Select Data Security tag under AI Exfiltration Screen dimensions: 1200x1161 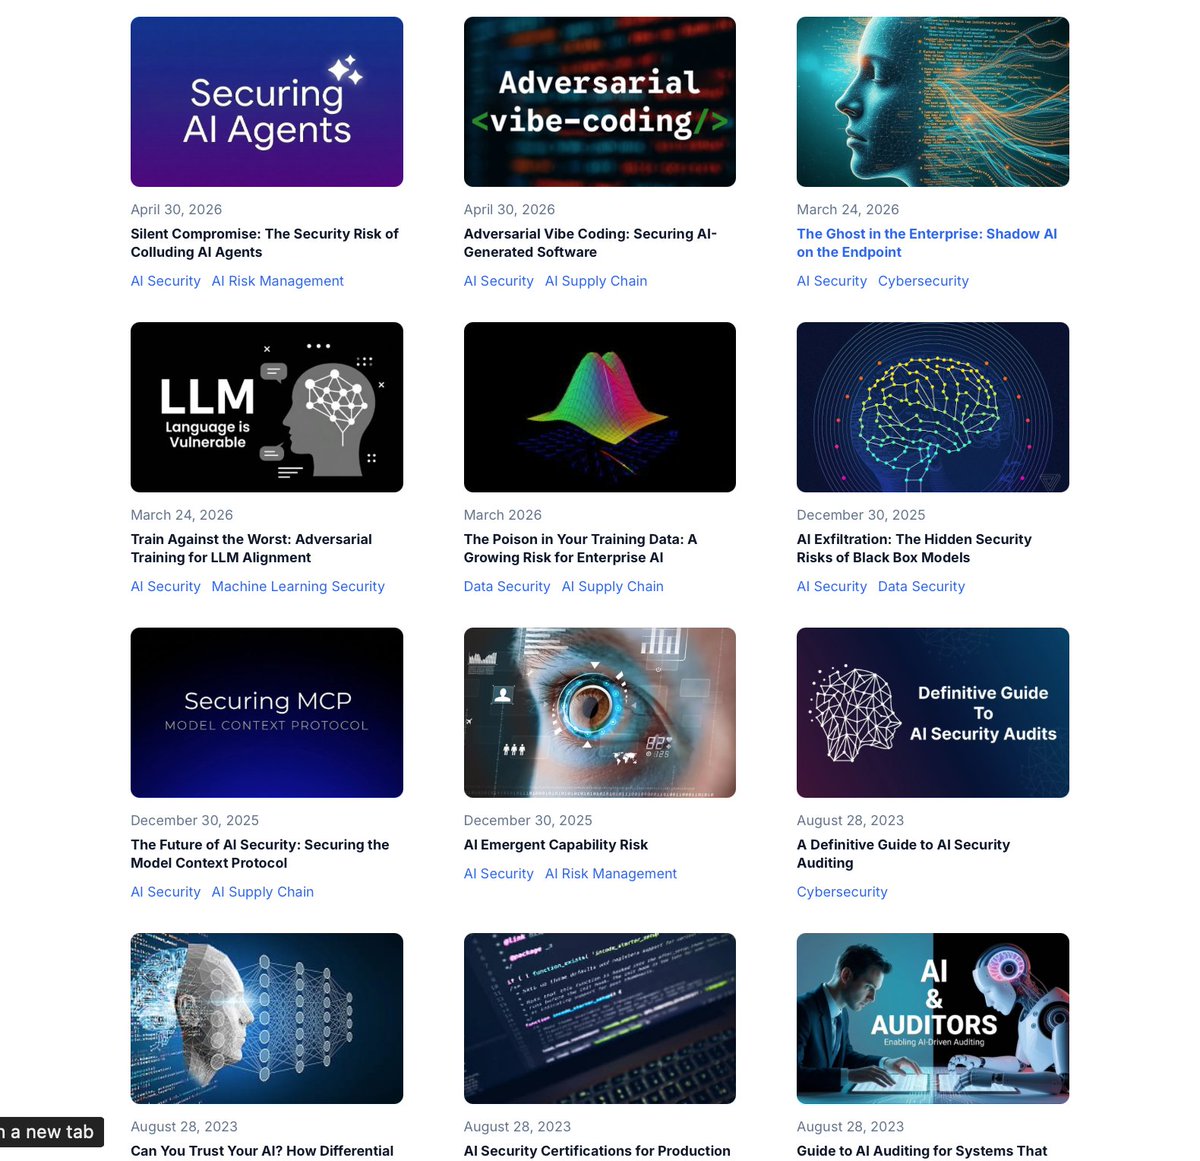point(921,587)
